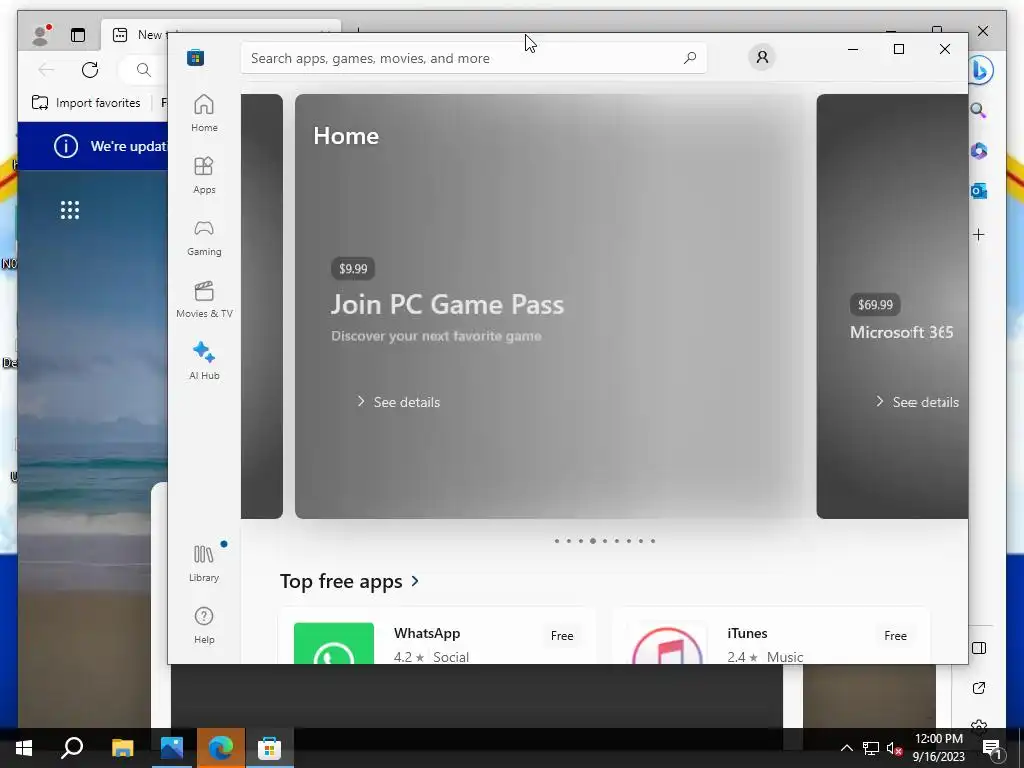See details for Microsoft 365
1024x768 pixels.
pyautogui.click(x=917, y=402)
